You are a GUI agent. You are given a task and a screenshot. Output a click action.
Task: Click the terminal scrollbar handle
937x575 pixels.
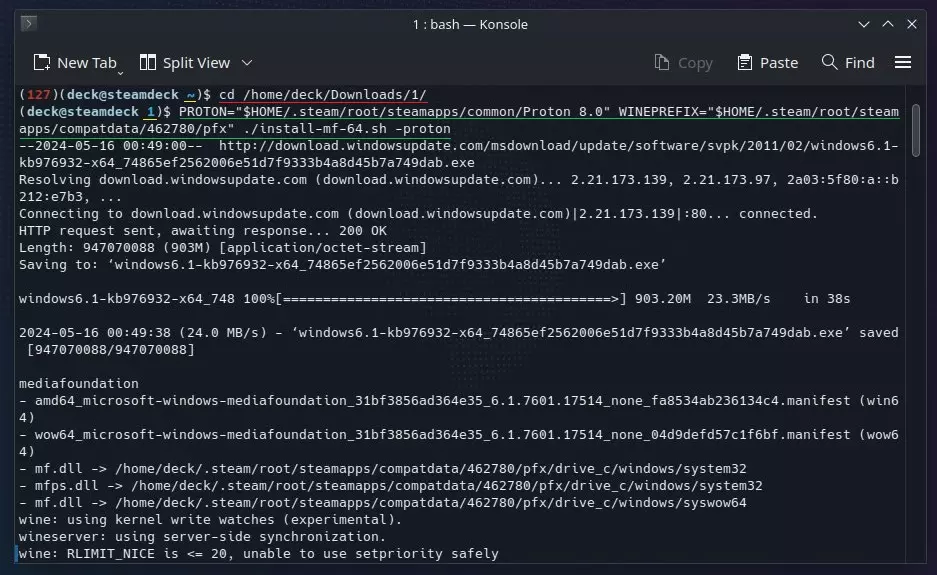[x=916, y=131]
